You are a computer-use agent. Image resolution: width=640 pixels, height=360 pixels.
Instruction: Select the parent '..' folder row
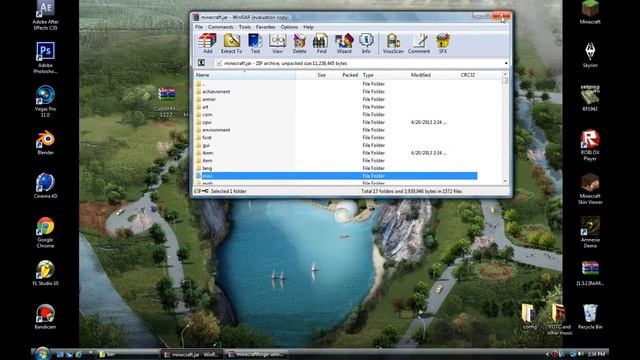[x=336, y=84]
